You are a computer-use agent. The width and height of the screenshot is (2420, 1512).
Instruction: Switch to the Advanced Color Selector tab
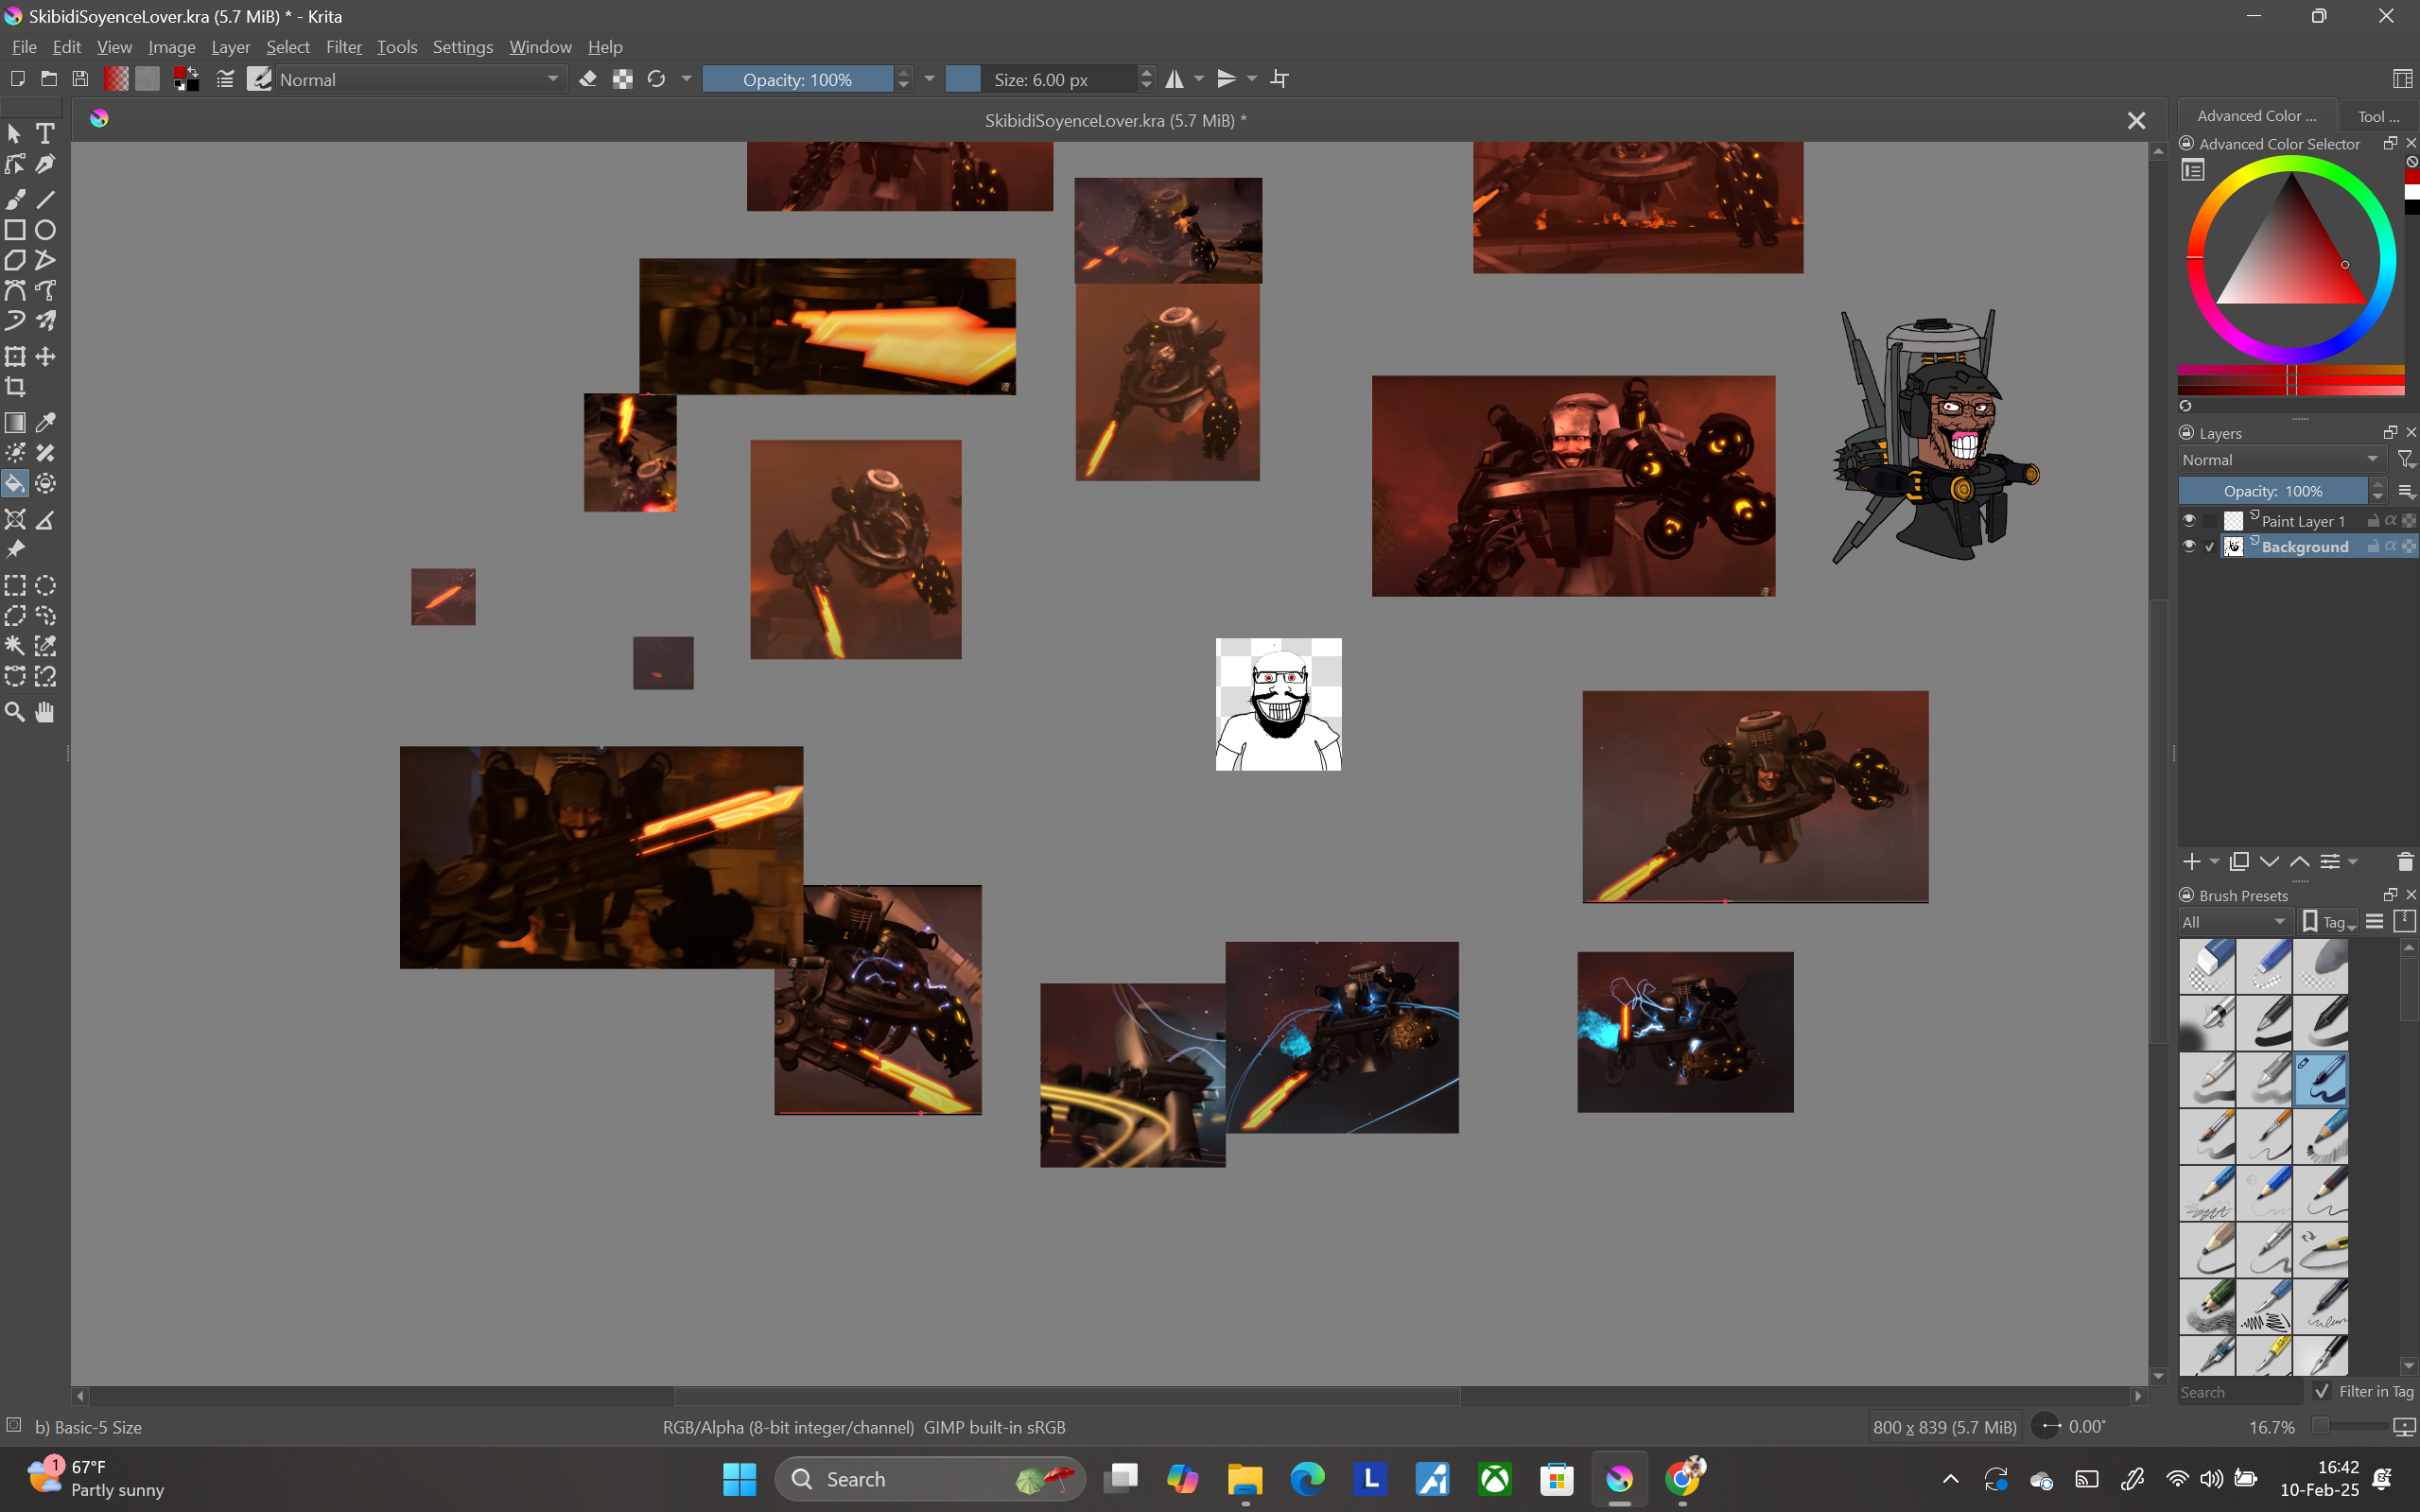pyautogui.click(x=2257, y=116)
